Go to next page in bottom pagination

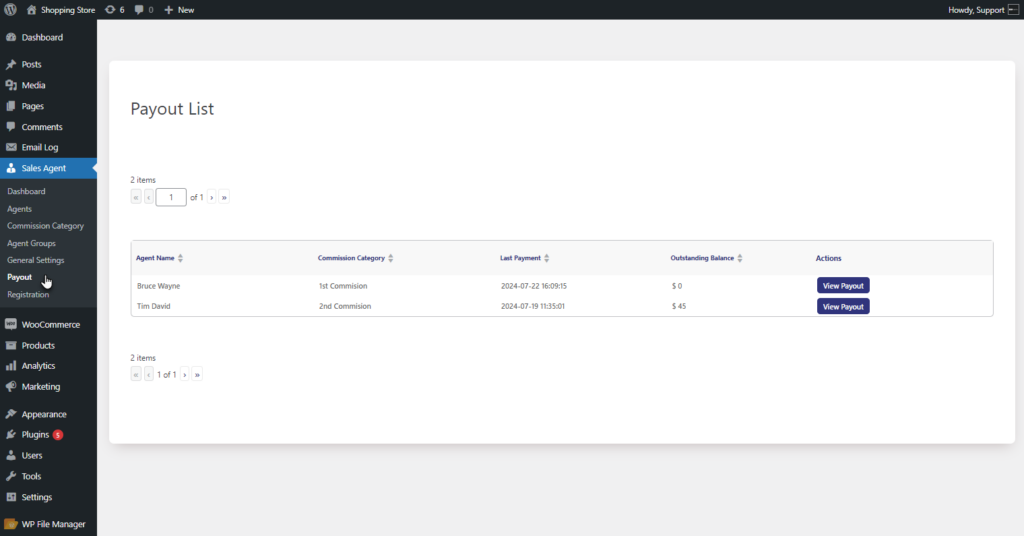click(185, 375)
